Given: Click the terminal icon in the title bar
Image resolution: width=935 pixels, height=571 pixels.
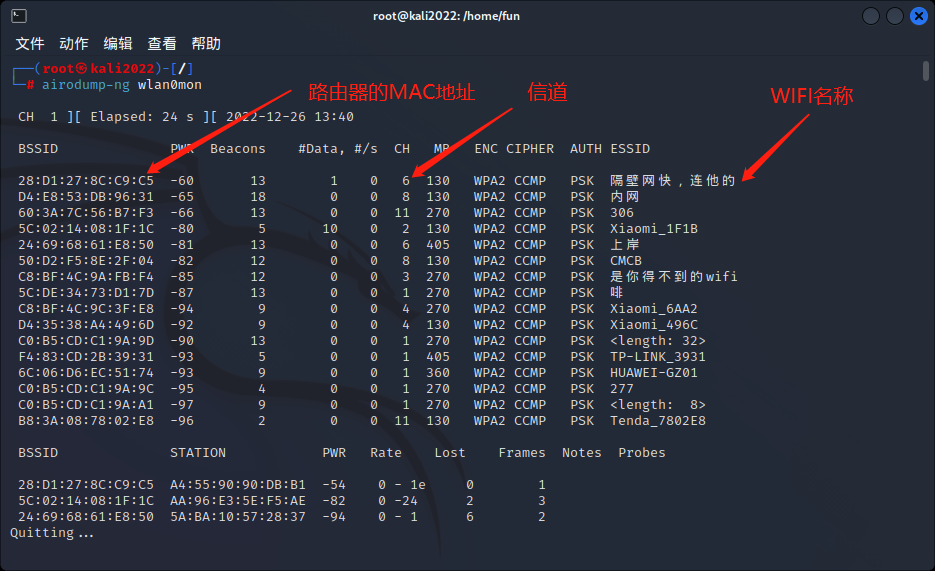Looking at the screenshot, I should pos(18,15).
